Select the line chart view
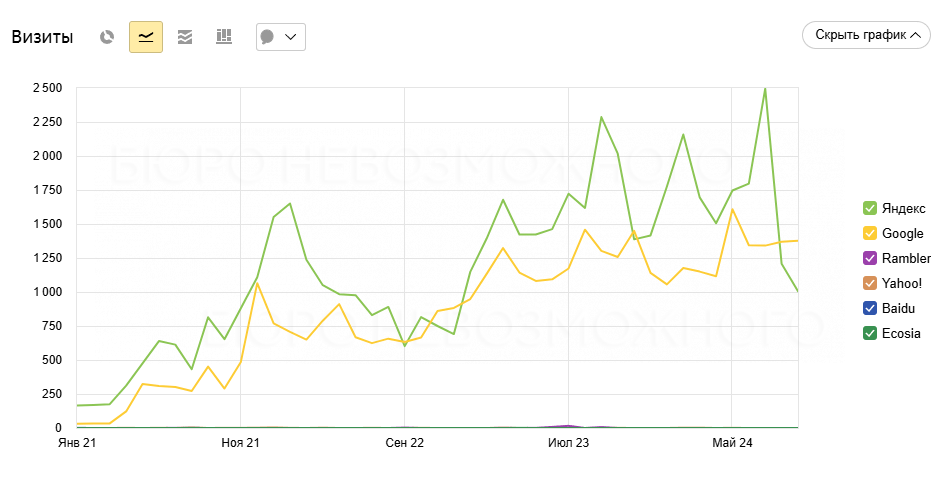The width and height of the screenshot is (939, 491). [146, 37]
